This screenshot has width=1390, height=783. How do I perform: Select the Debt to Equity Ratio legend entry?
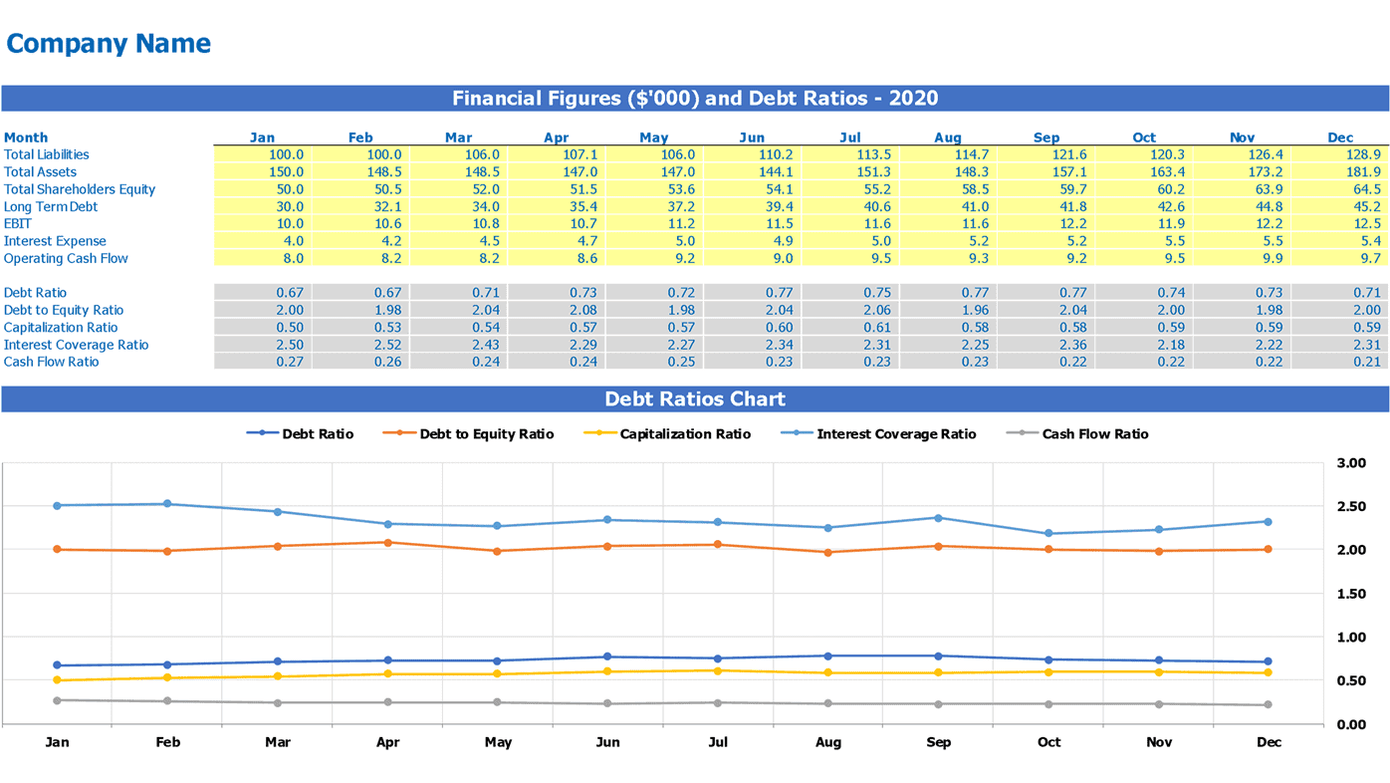point(468,434)
